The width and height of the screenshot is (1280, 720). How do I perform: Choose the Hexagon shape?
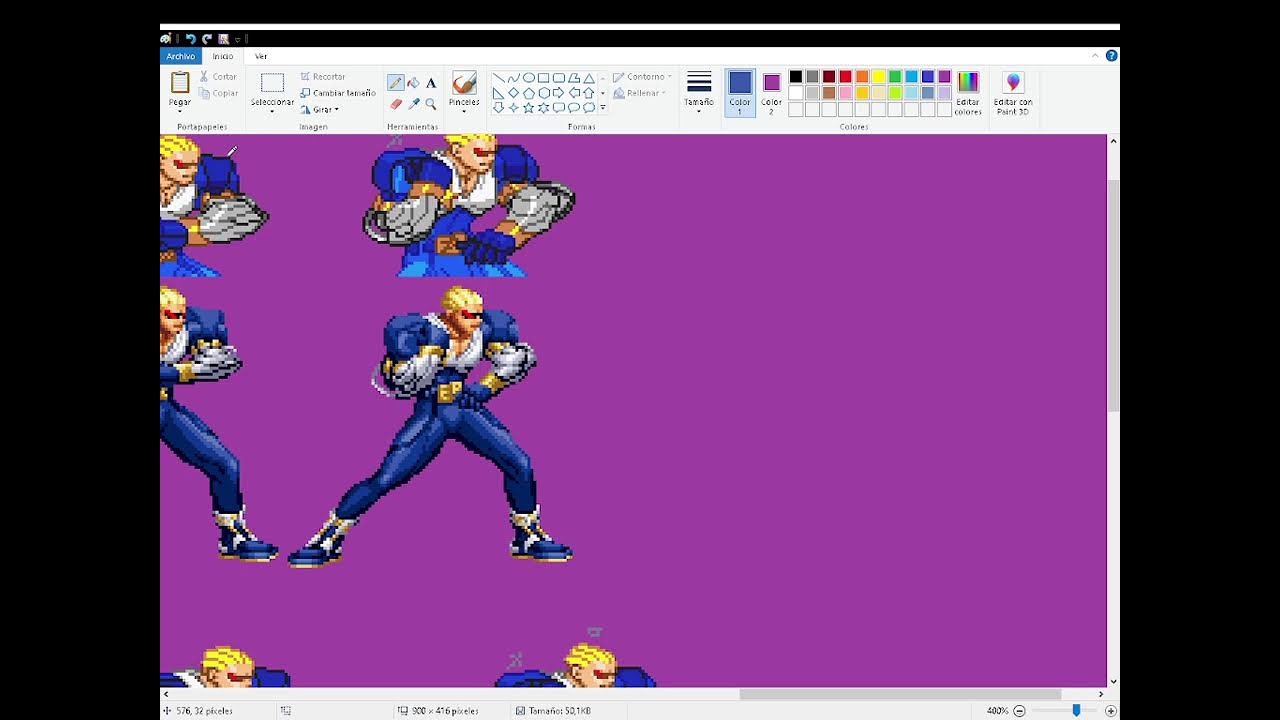point(543,93)
